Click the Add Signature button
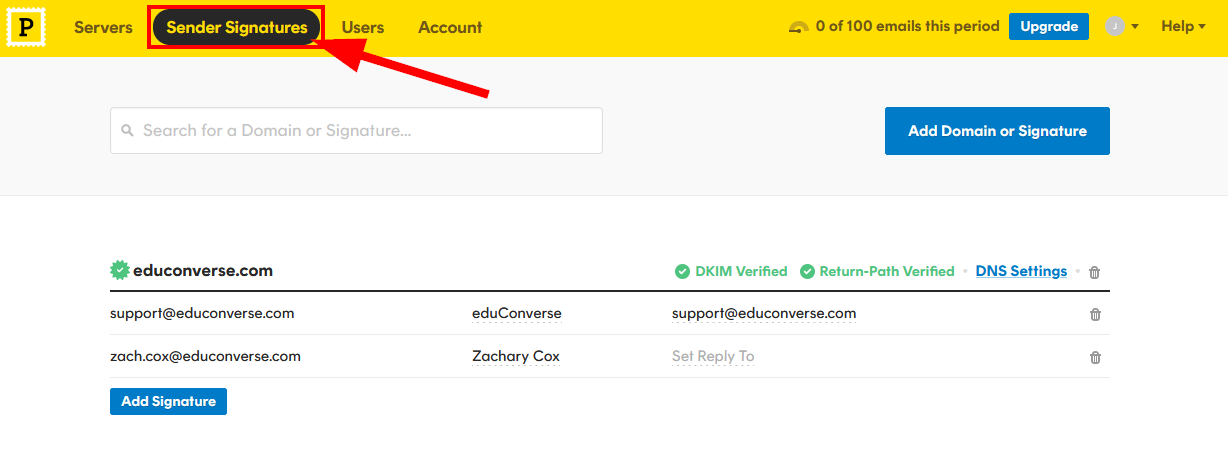Viewport: 1228px width, 452px height. point(168,401)
